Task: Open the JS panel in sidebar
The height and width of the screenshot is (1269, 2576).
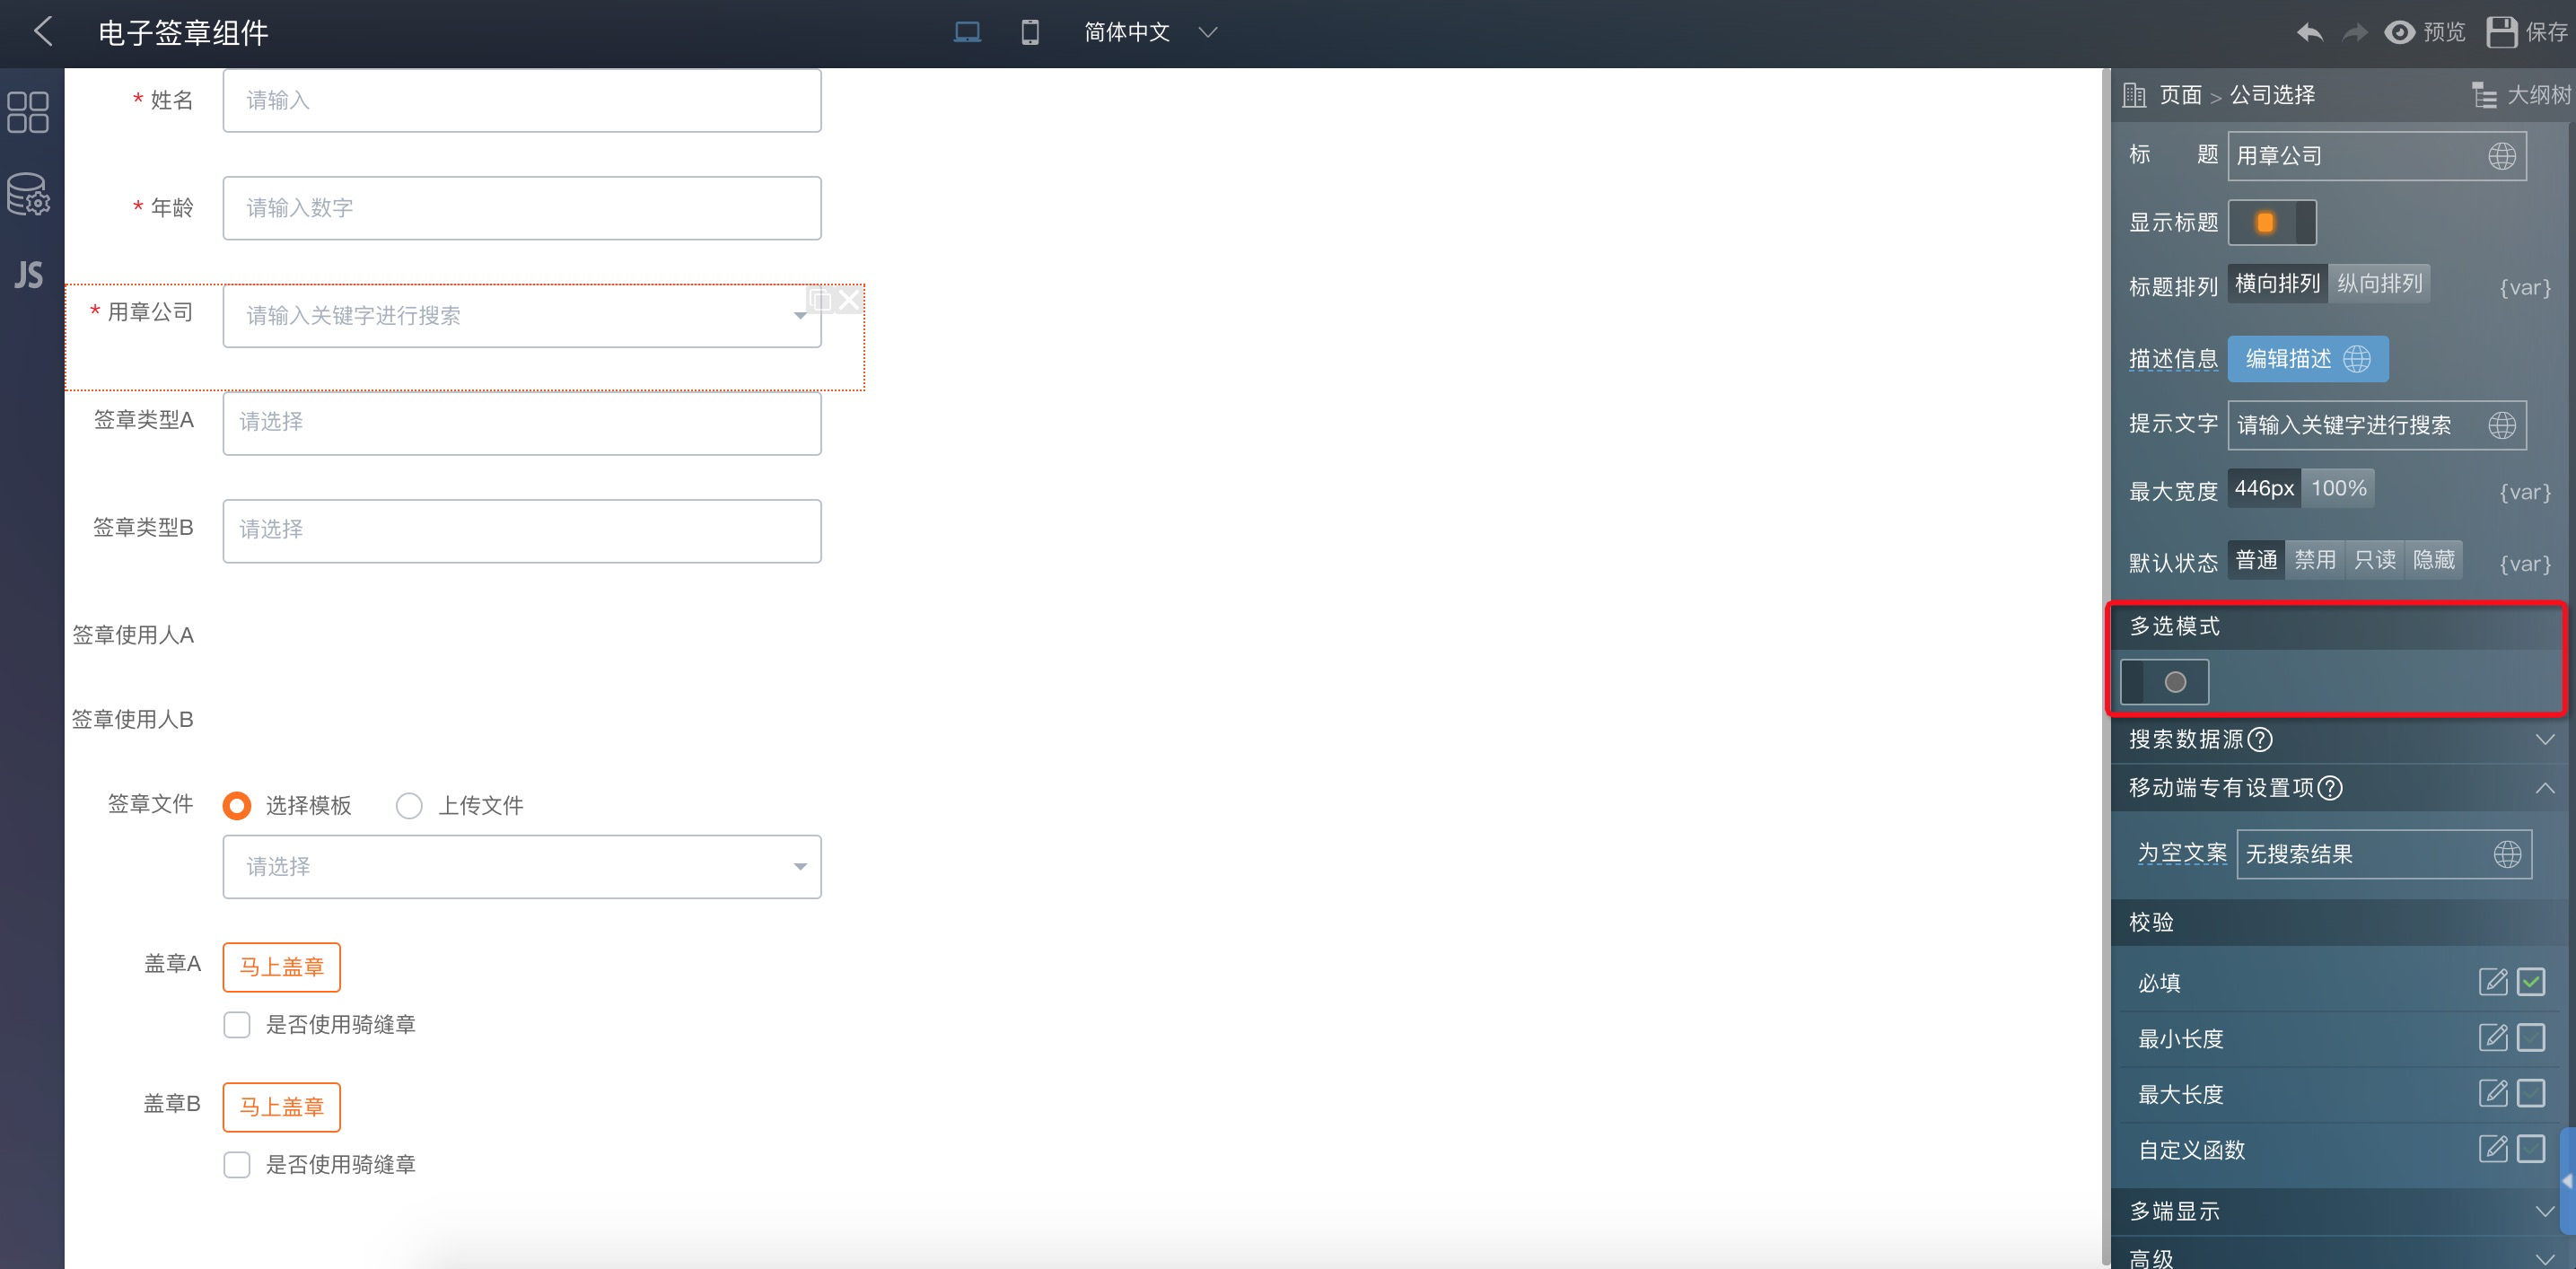Action: coord(28,274)
